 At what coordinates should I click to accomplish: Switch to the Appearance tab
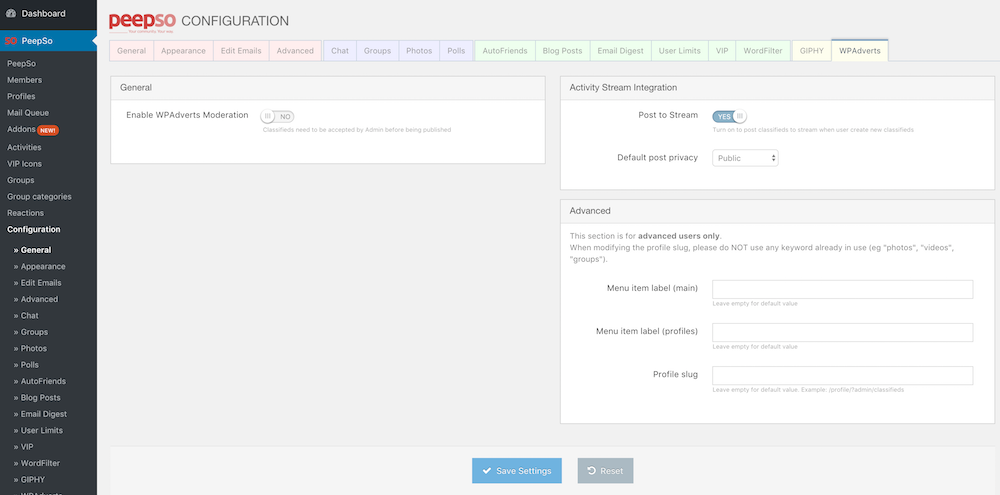pos(183,51)
